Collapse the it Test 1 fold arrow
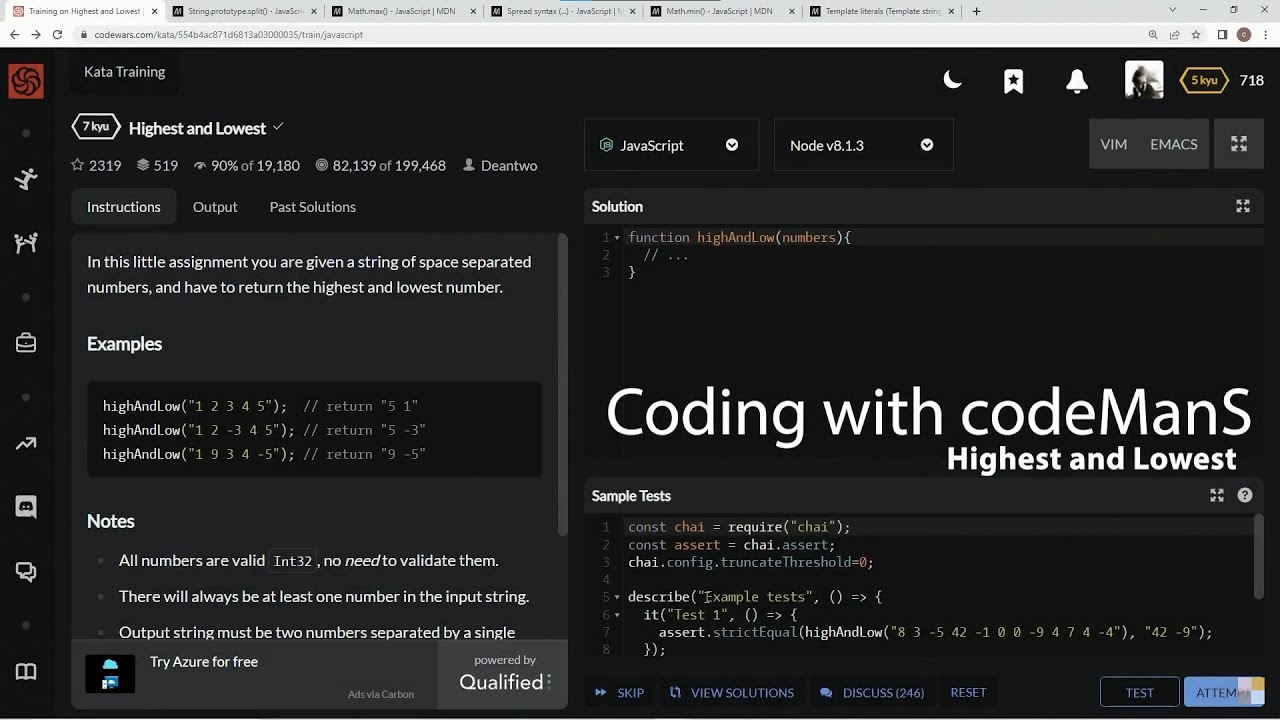The image size is (1280, 720). [x=617, y=615]
